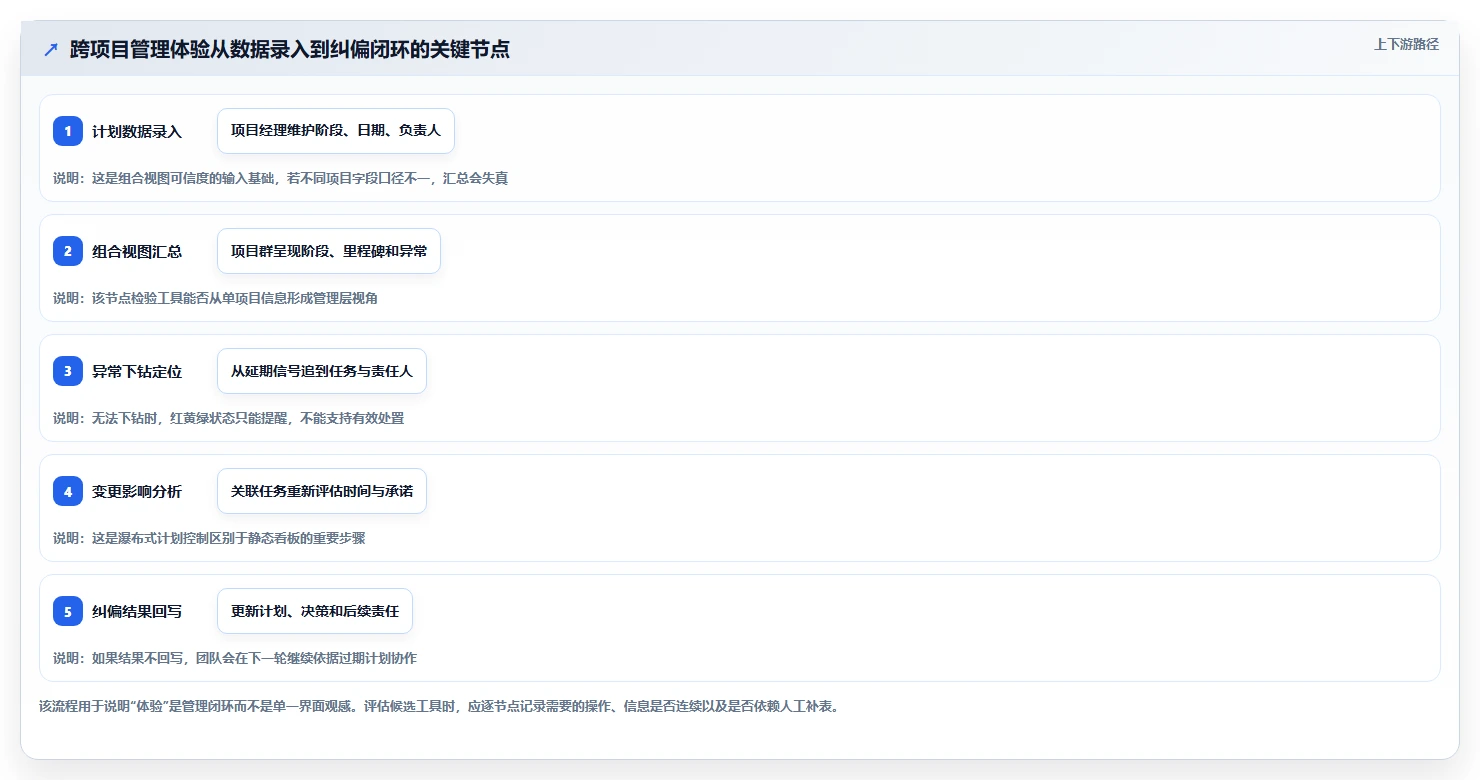Click step number 5 badge
The width and height of the screenshot is (1480, 780).
[68, 611]
